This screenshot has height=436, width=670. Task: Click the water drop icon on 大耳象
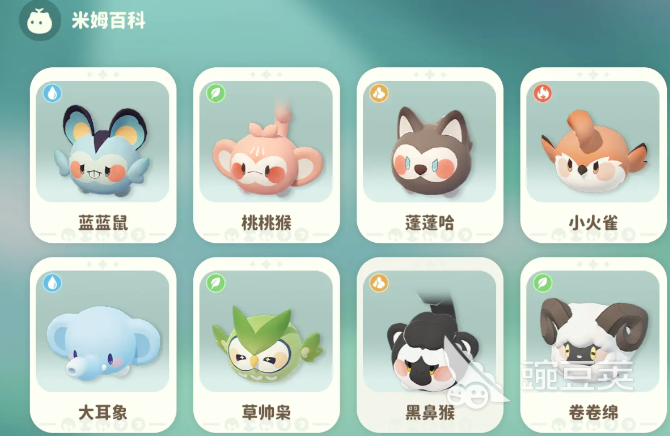pos(53,283)
